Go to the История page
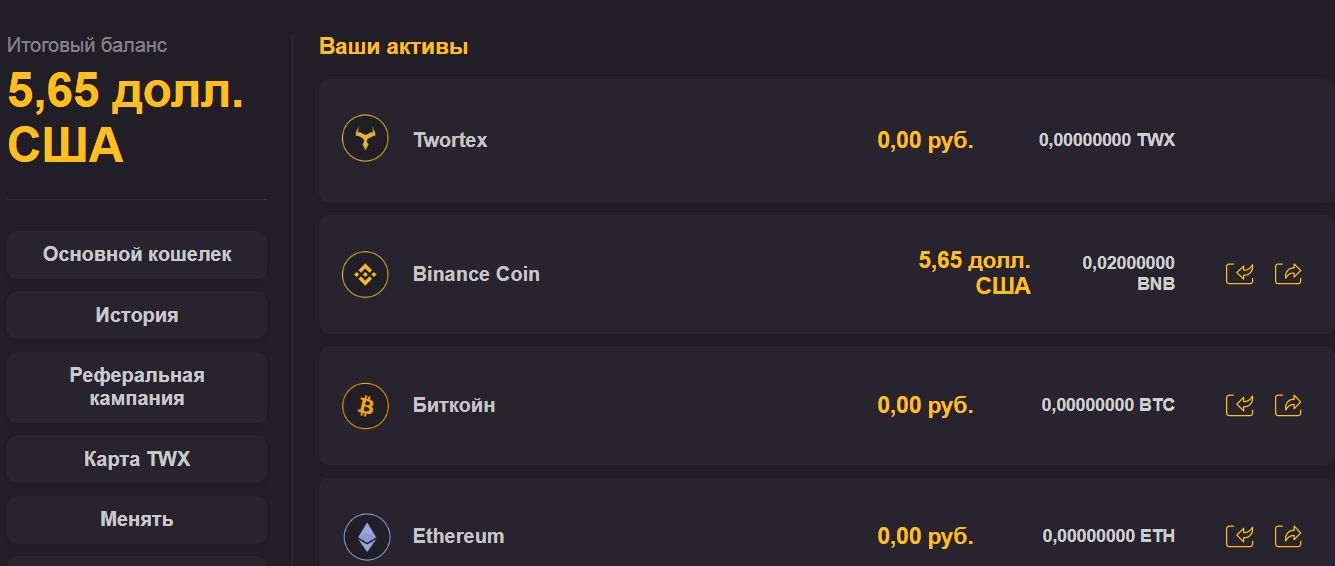Viewport: 1335px width, 566px height. click(137, 315)
